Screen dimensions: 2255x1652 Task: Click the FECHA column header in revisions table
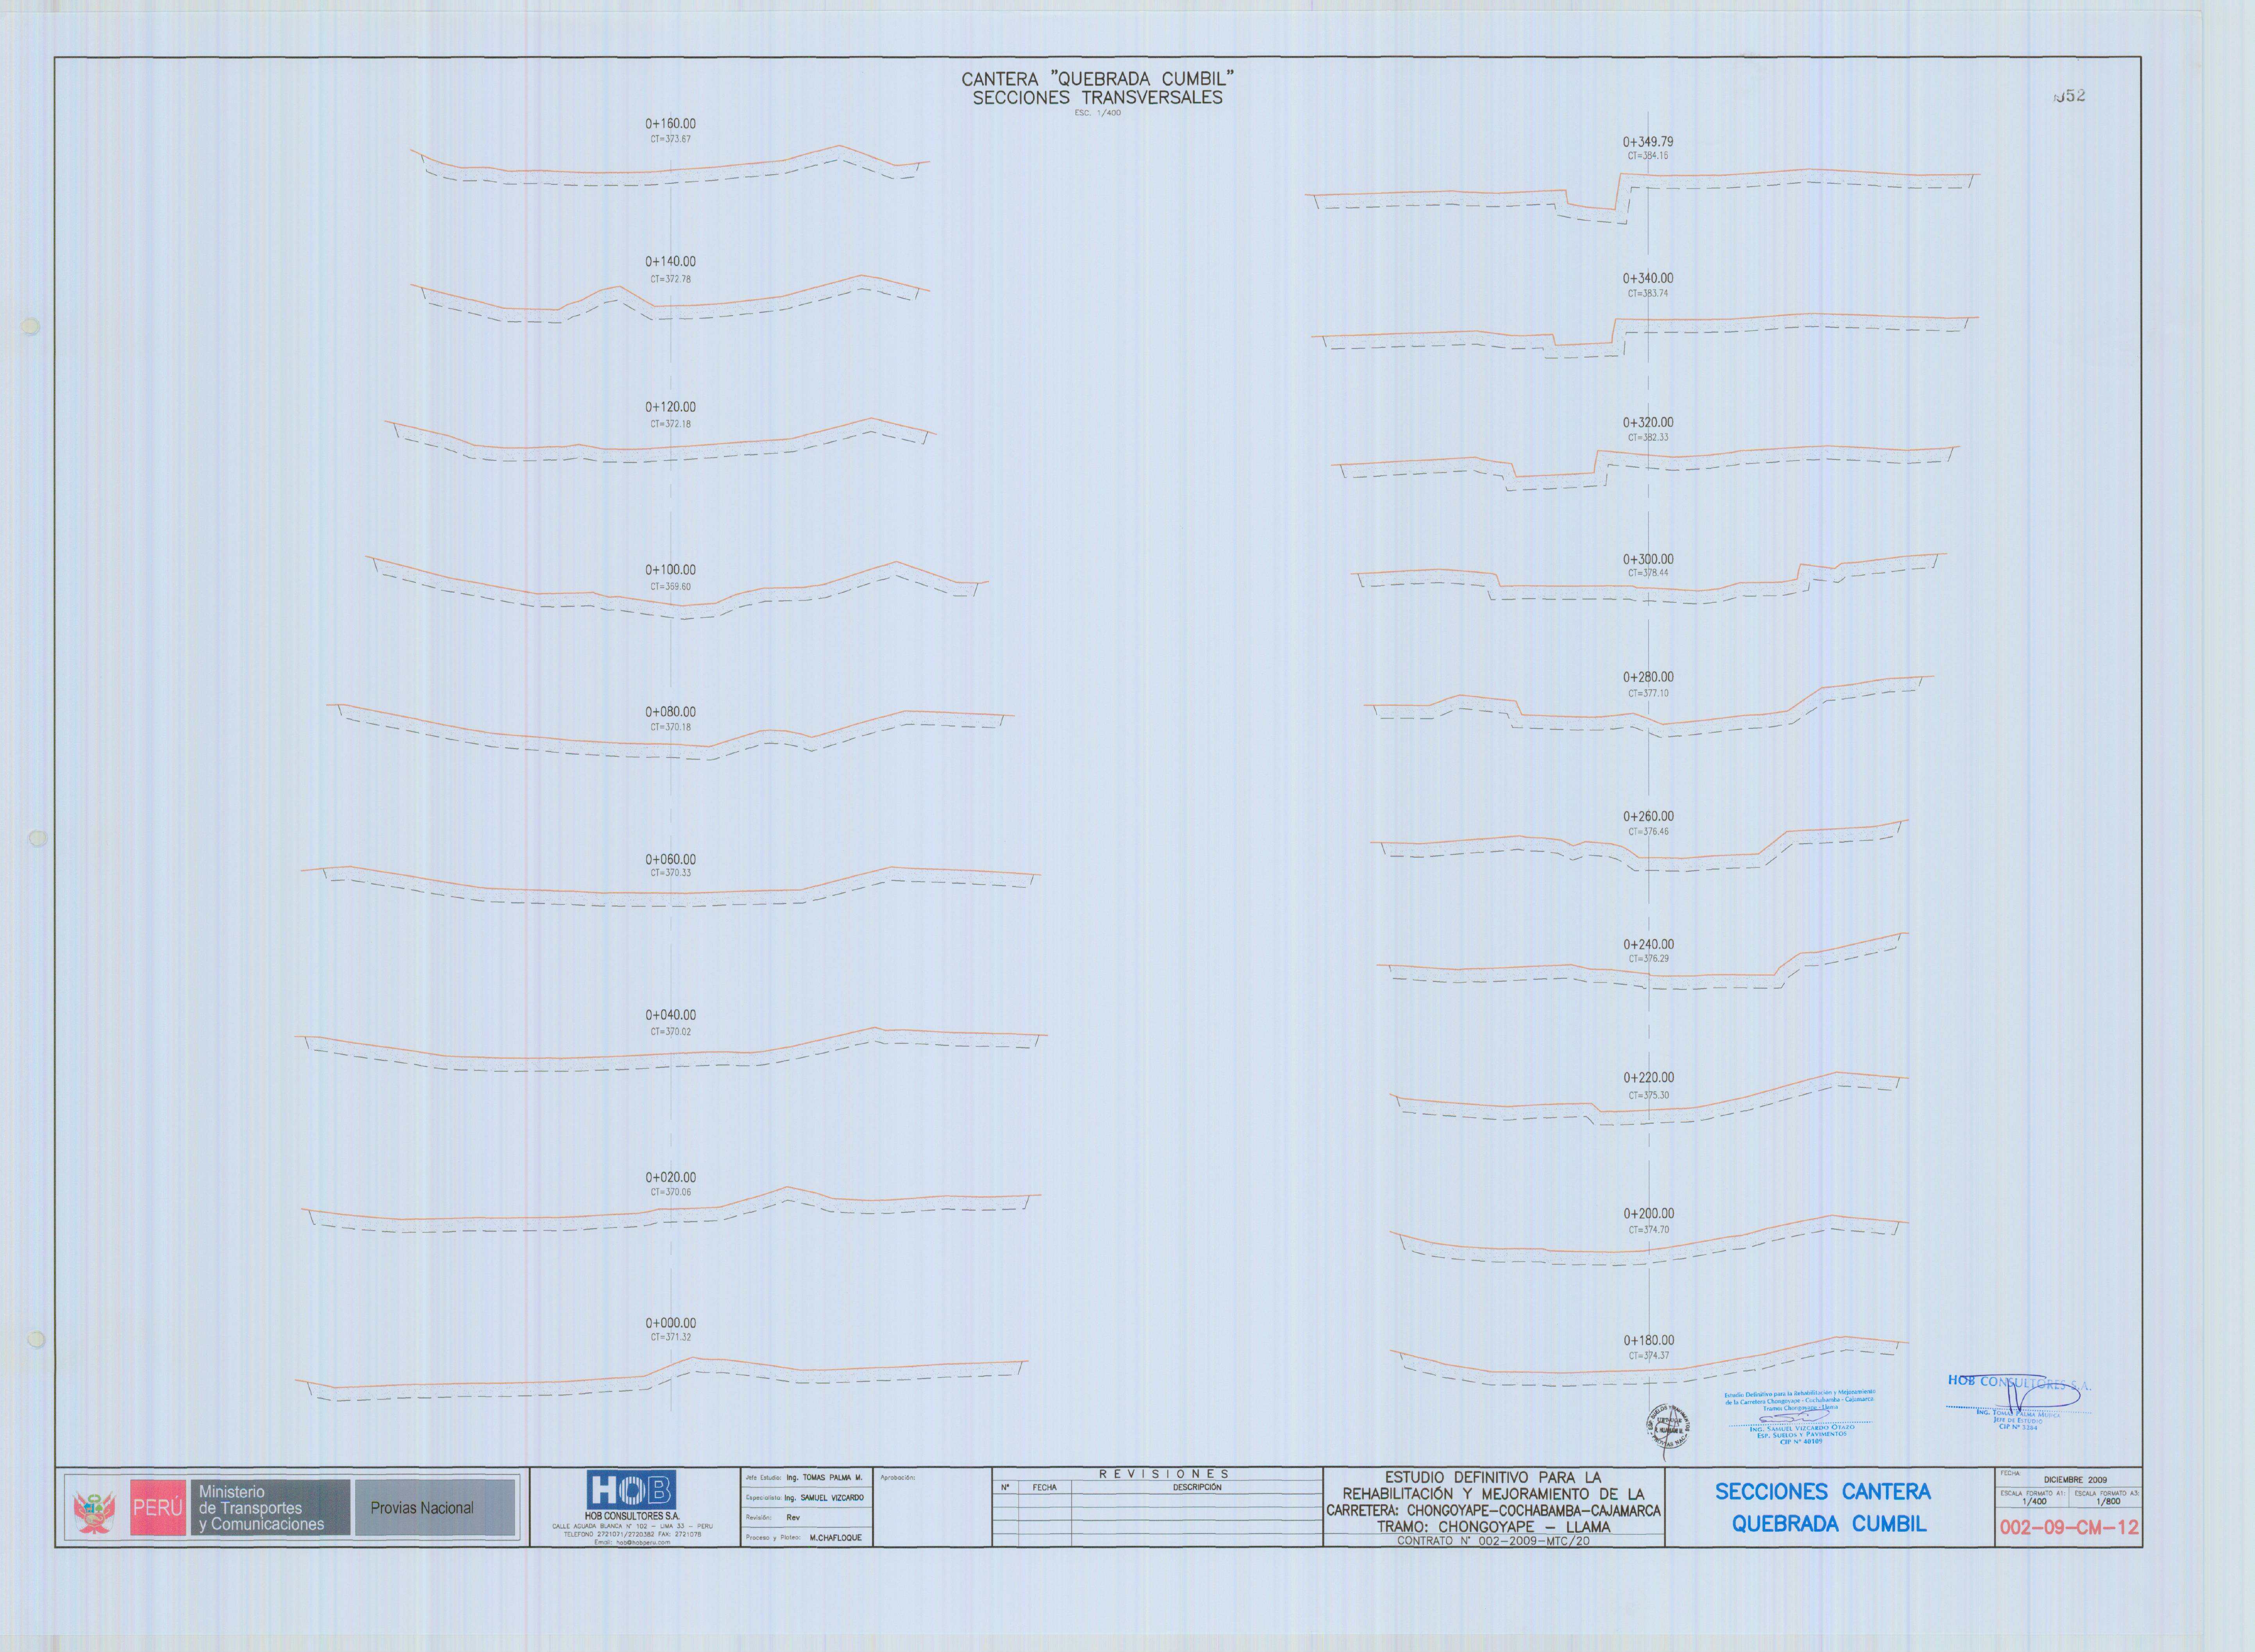[x=1044, y=1487]
